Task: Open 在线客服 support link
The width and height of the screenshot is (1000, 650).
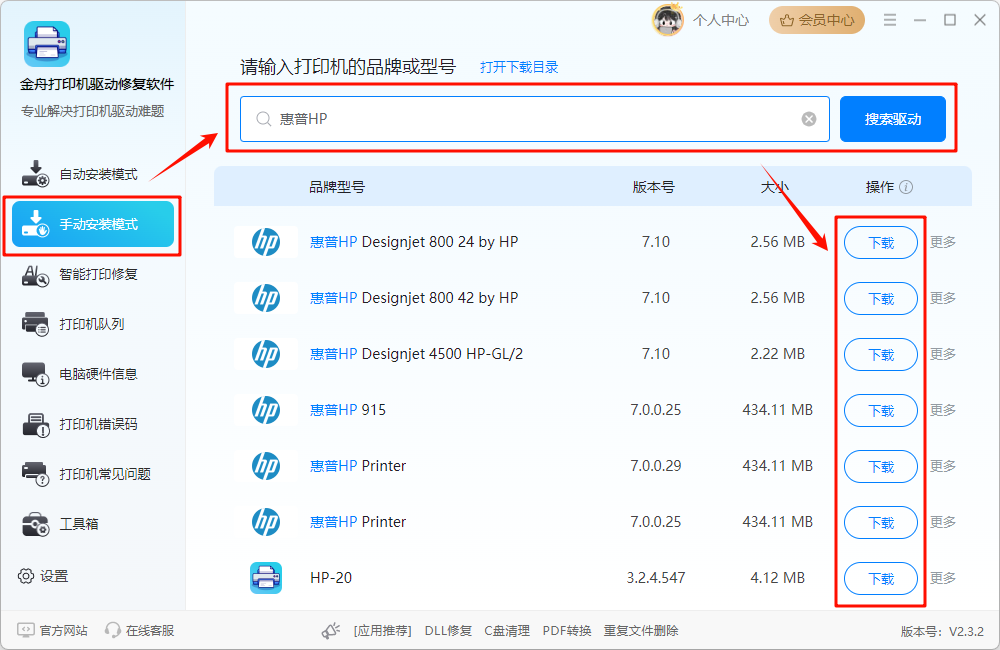Action: click(x=140, y=630)
